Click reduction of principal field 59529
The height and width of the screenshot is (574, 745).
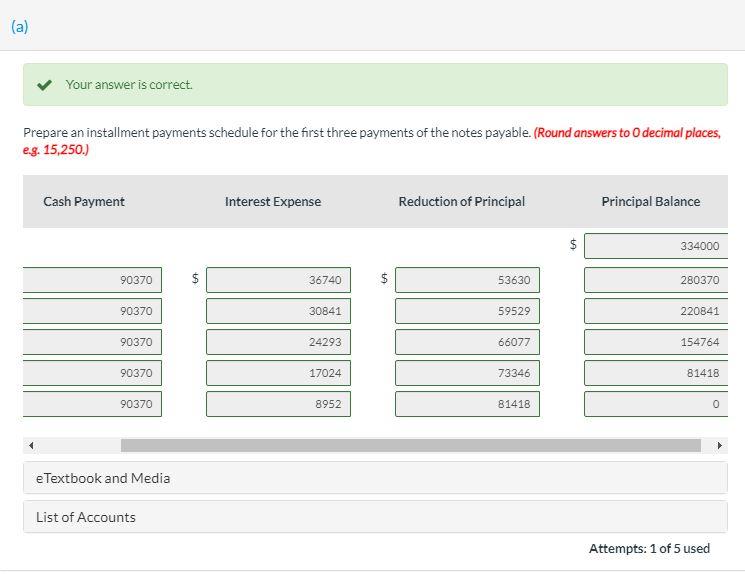[468, 311]
